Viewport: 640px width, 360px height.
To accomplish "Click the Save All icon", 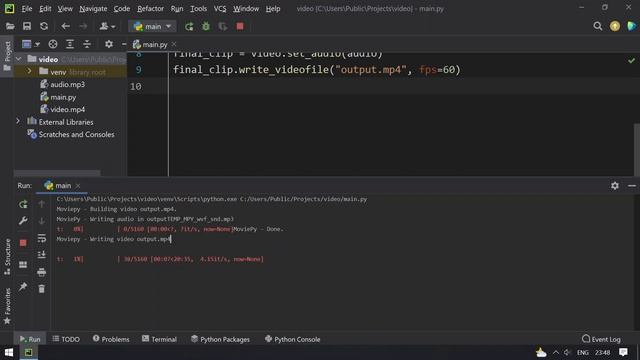I will point(27,27).
